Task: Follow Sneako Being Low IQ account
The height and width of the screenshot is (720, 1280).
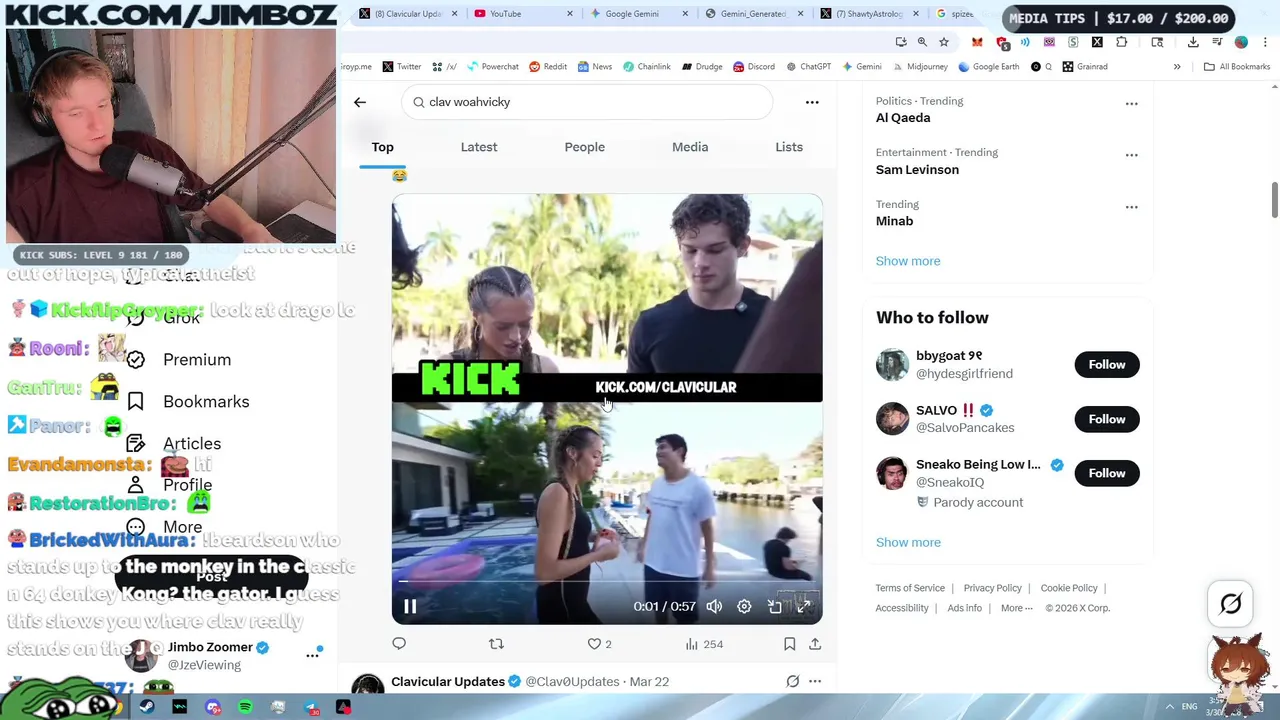Action: pyautogui.click(x=1107, y=473)
